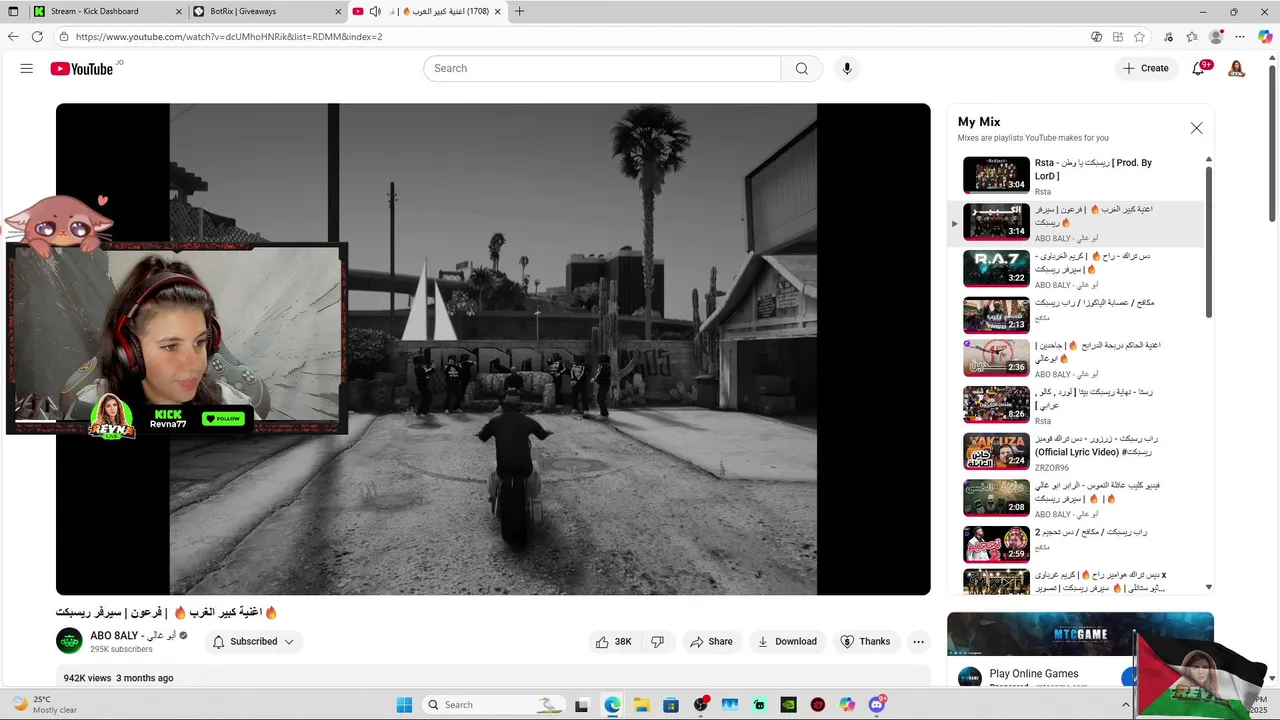Play the Rsta 3:04 playlist video

pyautogui.click(x=996, y=175)
